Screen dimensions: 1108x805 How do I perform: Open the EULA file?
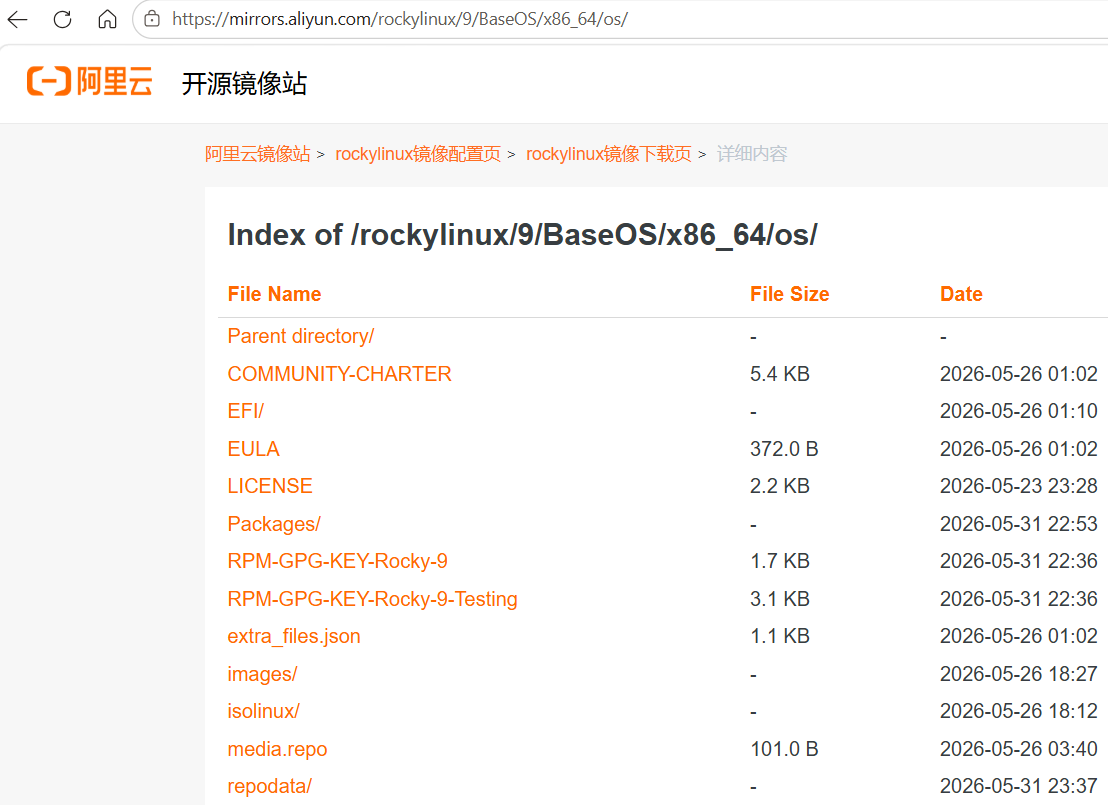253,449
